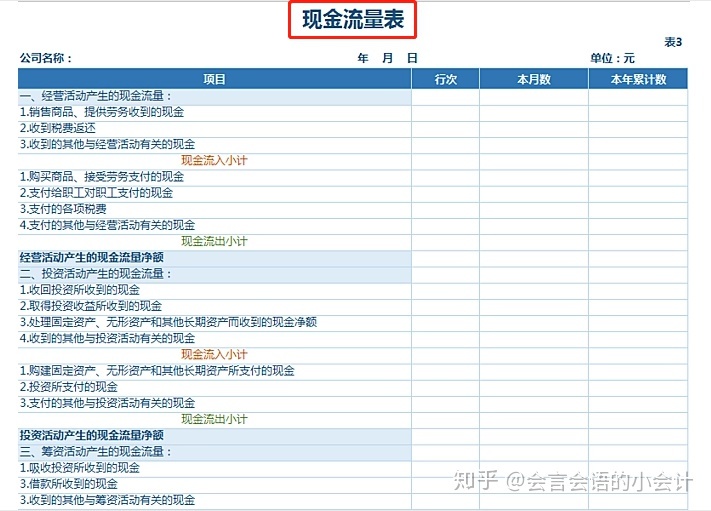This screenshot has height=511, width=711.
Task: Select row 三、筹资活动产生的现金流量
Action: click(353, 453)
